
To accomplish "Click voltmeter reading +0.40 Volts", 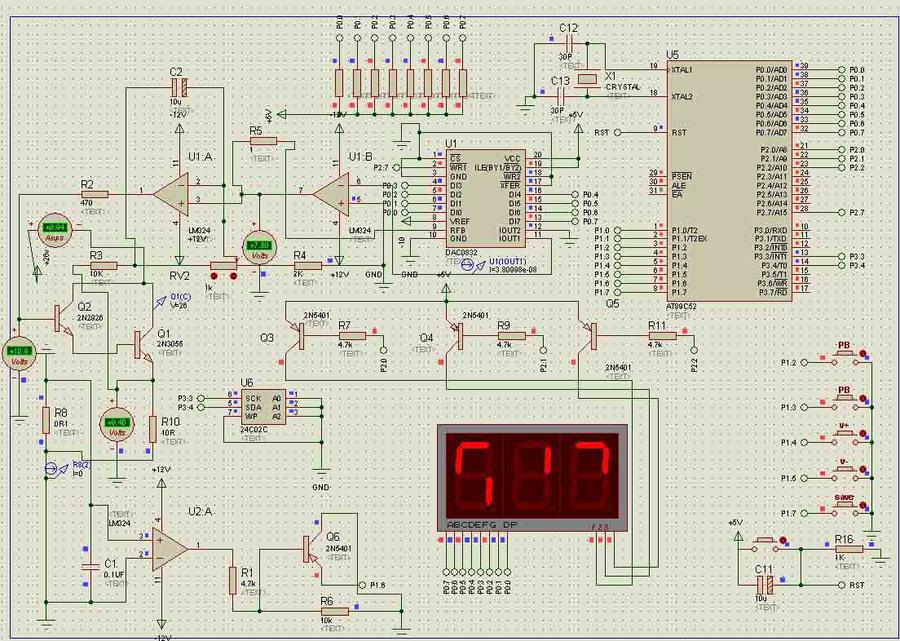I will tap(117, 424).
